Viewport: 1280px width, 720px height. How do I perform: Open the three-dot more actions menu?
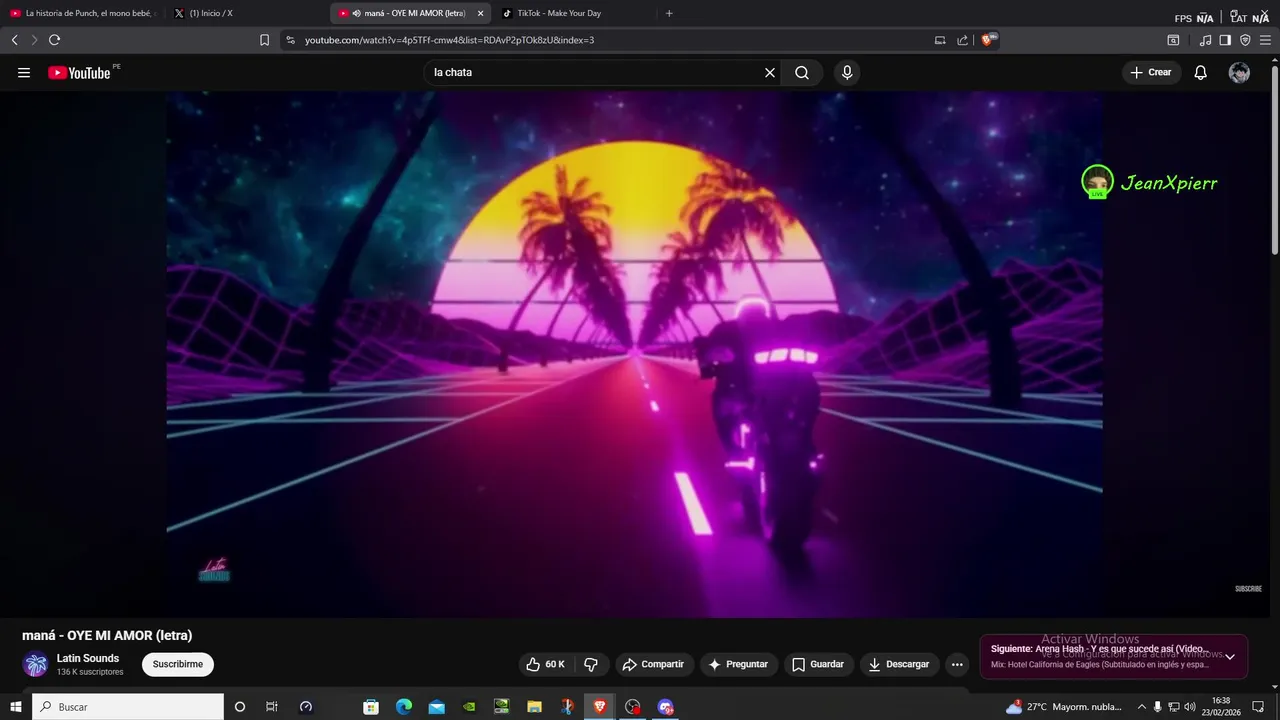pos(957,664)
